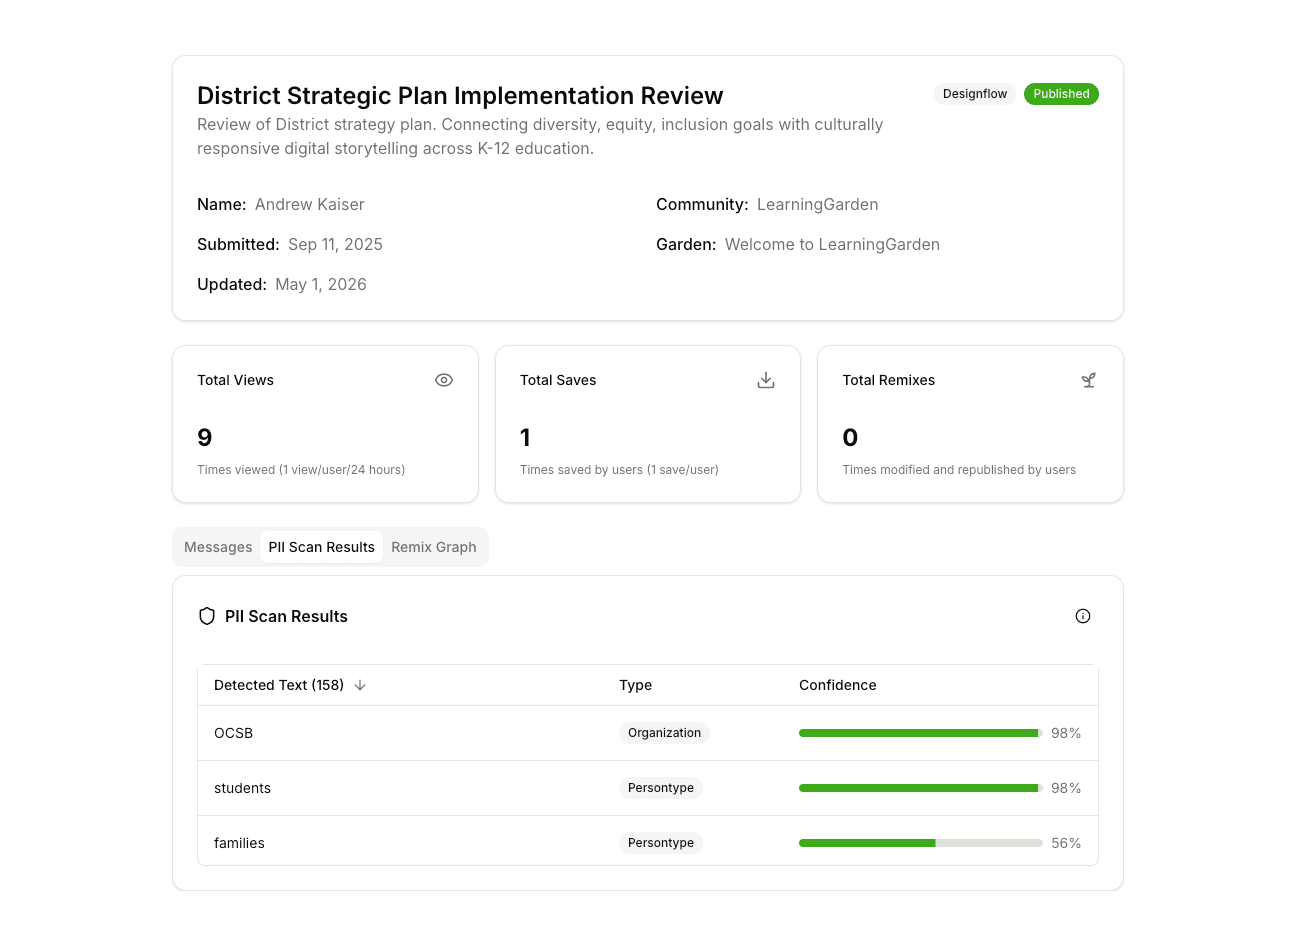Select the PII Scan Results tab
1305x945 pixels.
coord(322,547)
